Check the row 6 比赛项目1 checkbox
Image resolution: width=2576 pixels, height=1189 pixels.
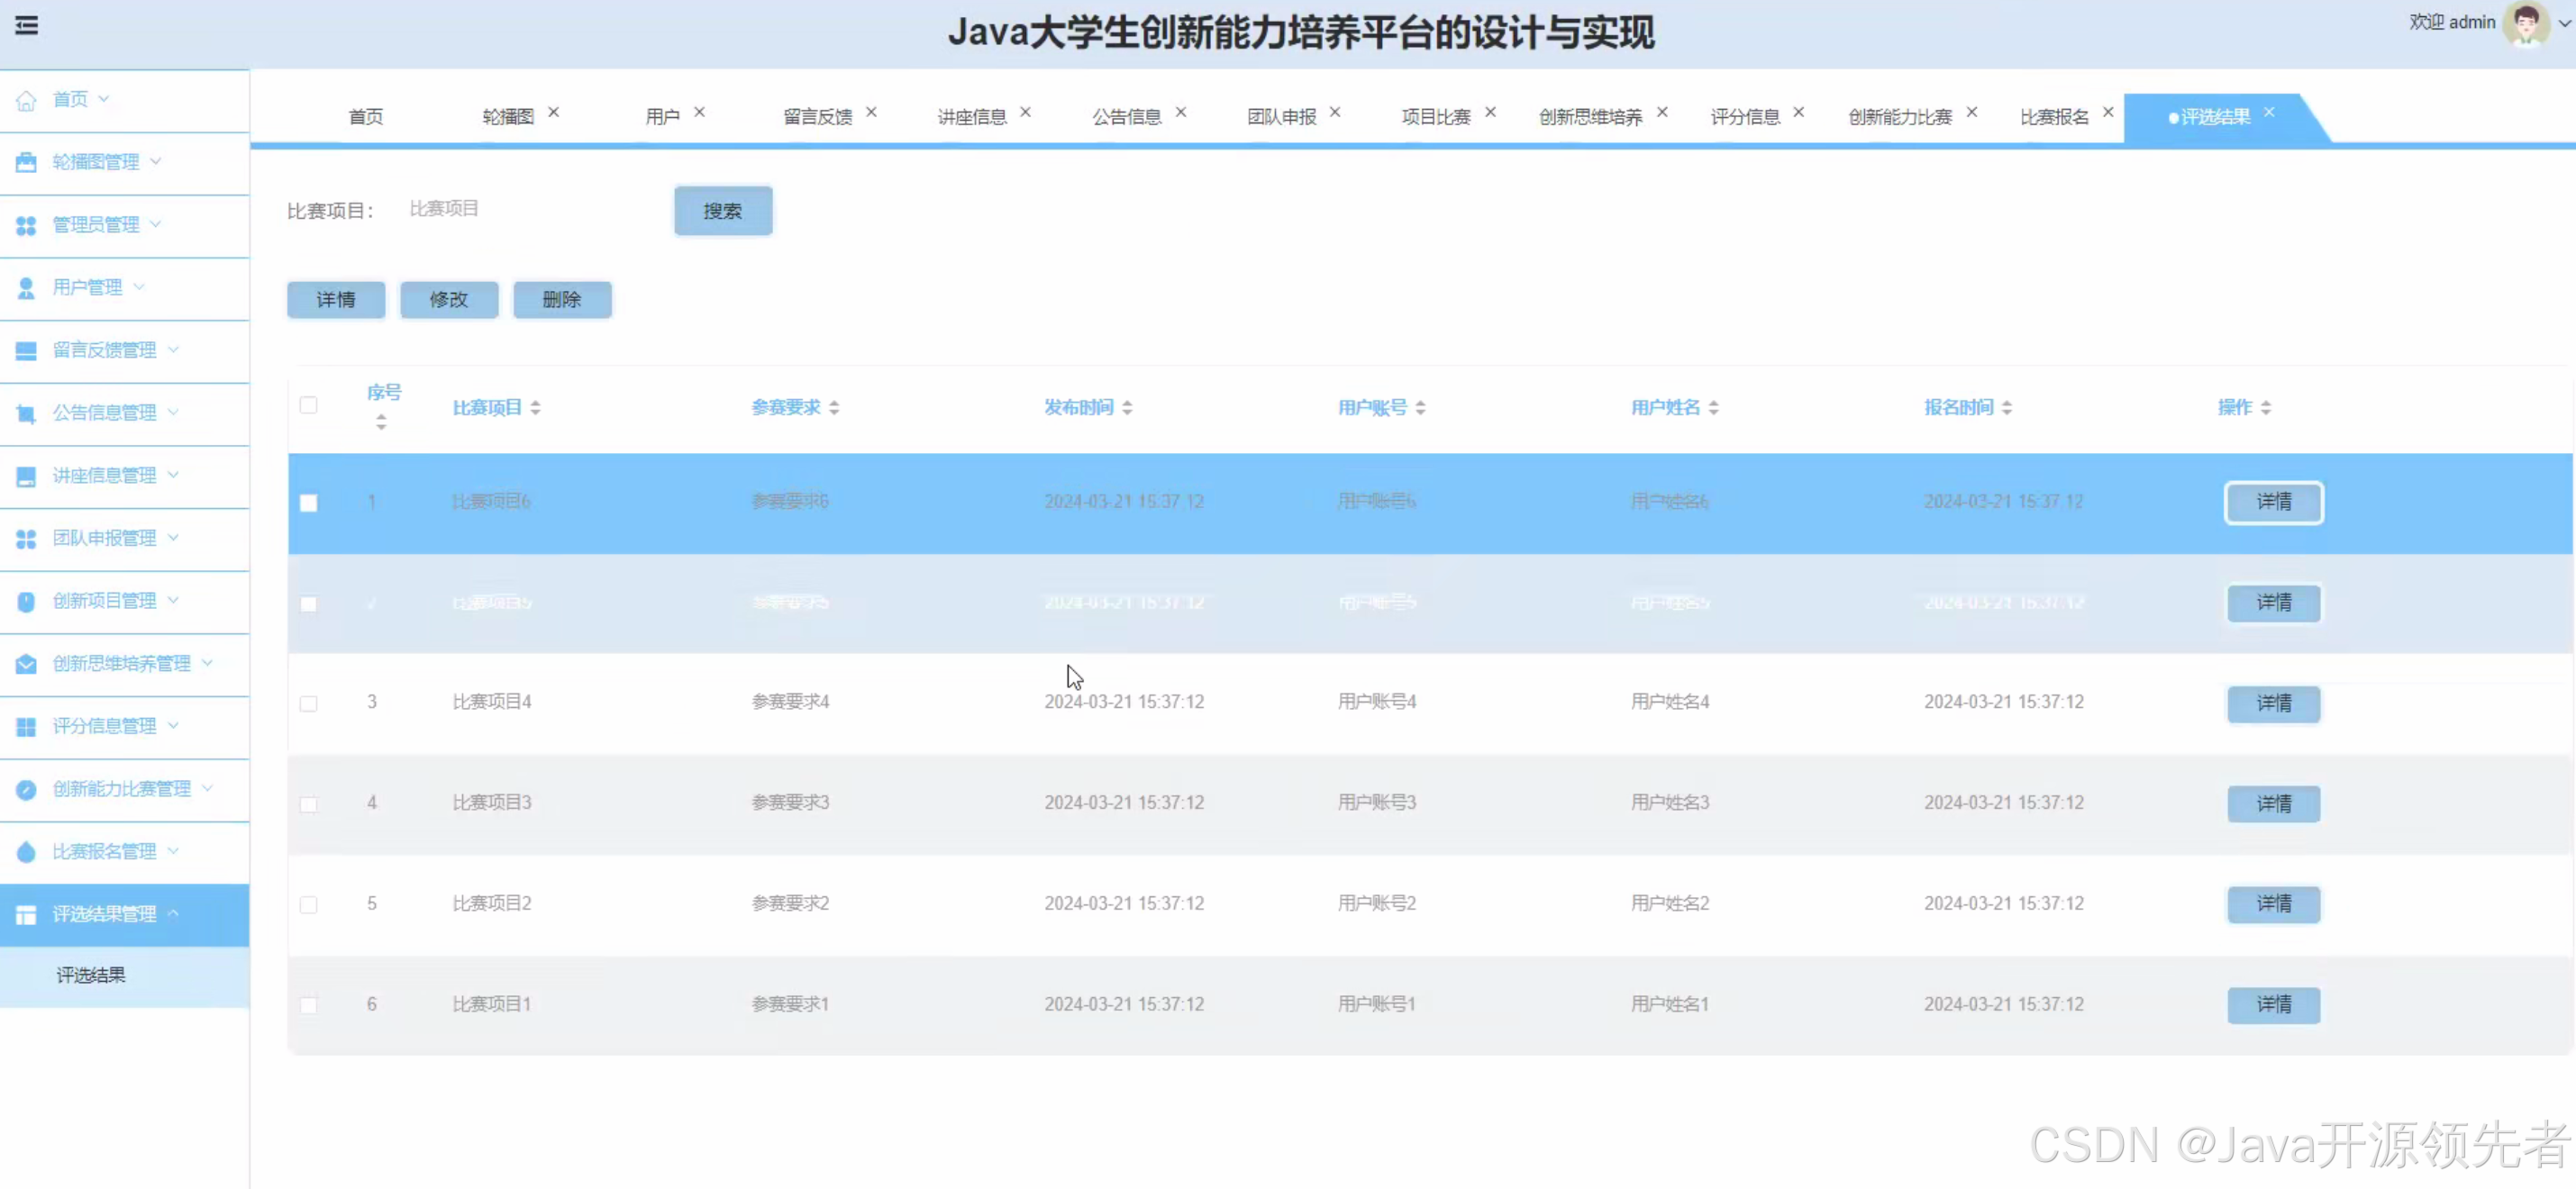308,1005
